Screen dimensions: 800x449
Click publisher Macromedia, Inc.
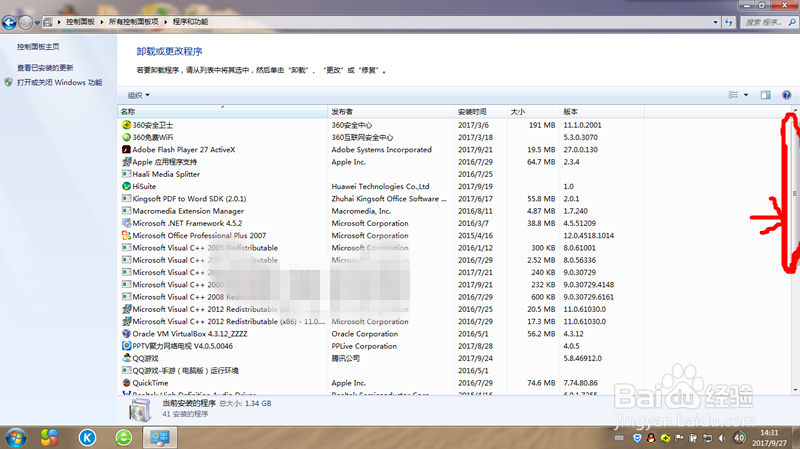click(361, 211)
